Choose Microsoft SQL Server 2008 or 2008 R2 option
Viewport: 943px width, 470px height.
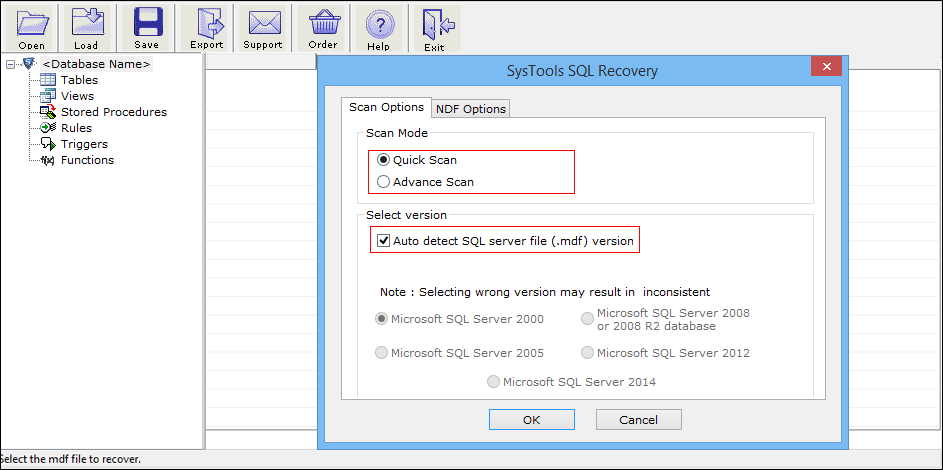588,319
